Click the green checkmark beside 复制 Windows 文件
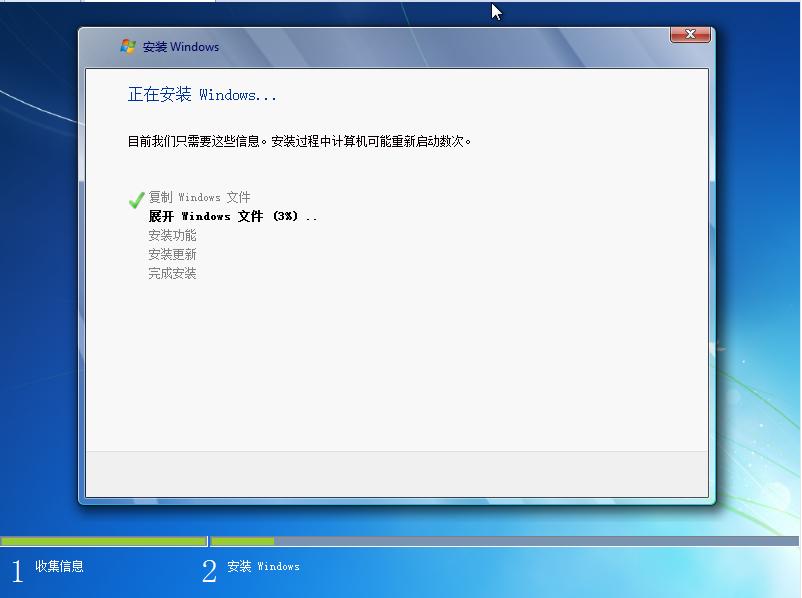Screen dimensions: 802x598 pyautogui.click(x=135, y=198)
